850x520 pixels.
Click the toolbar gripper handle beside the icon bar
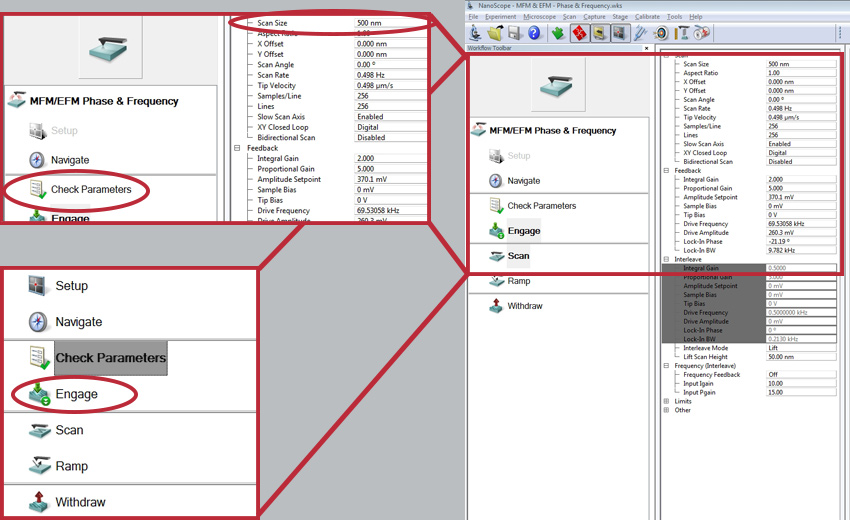(840, 33)
